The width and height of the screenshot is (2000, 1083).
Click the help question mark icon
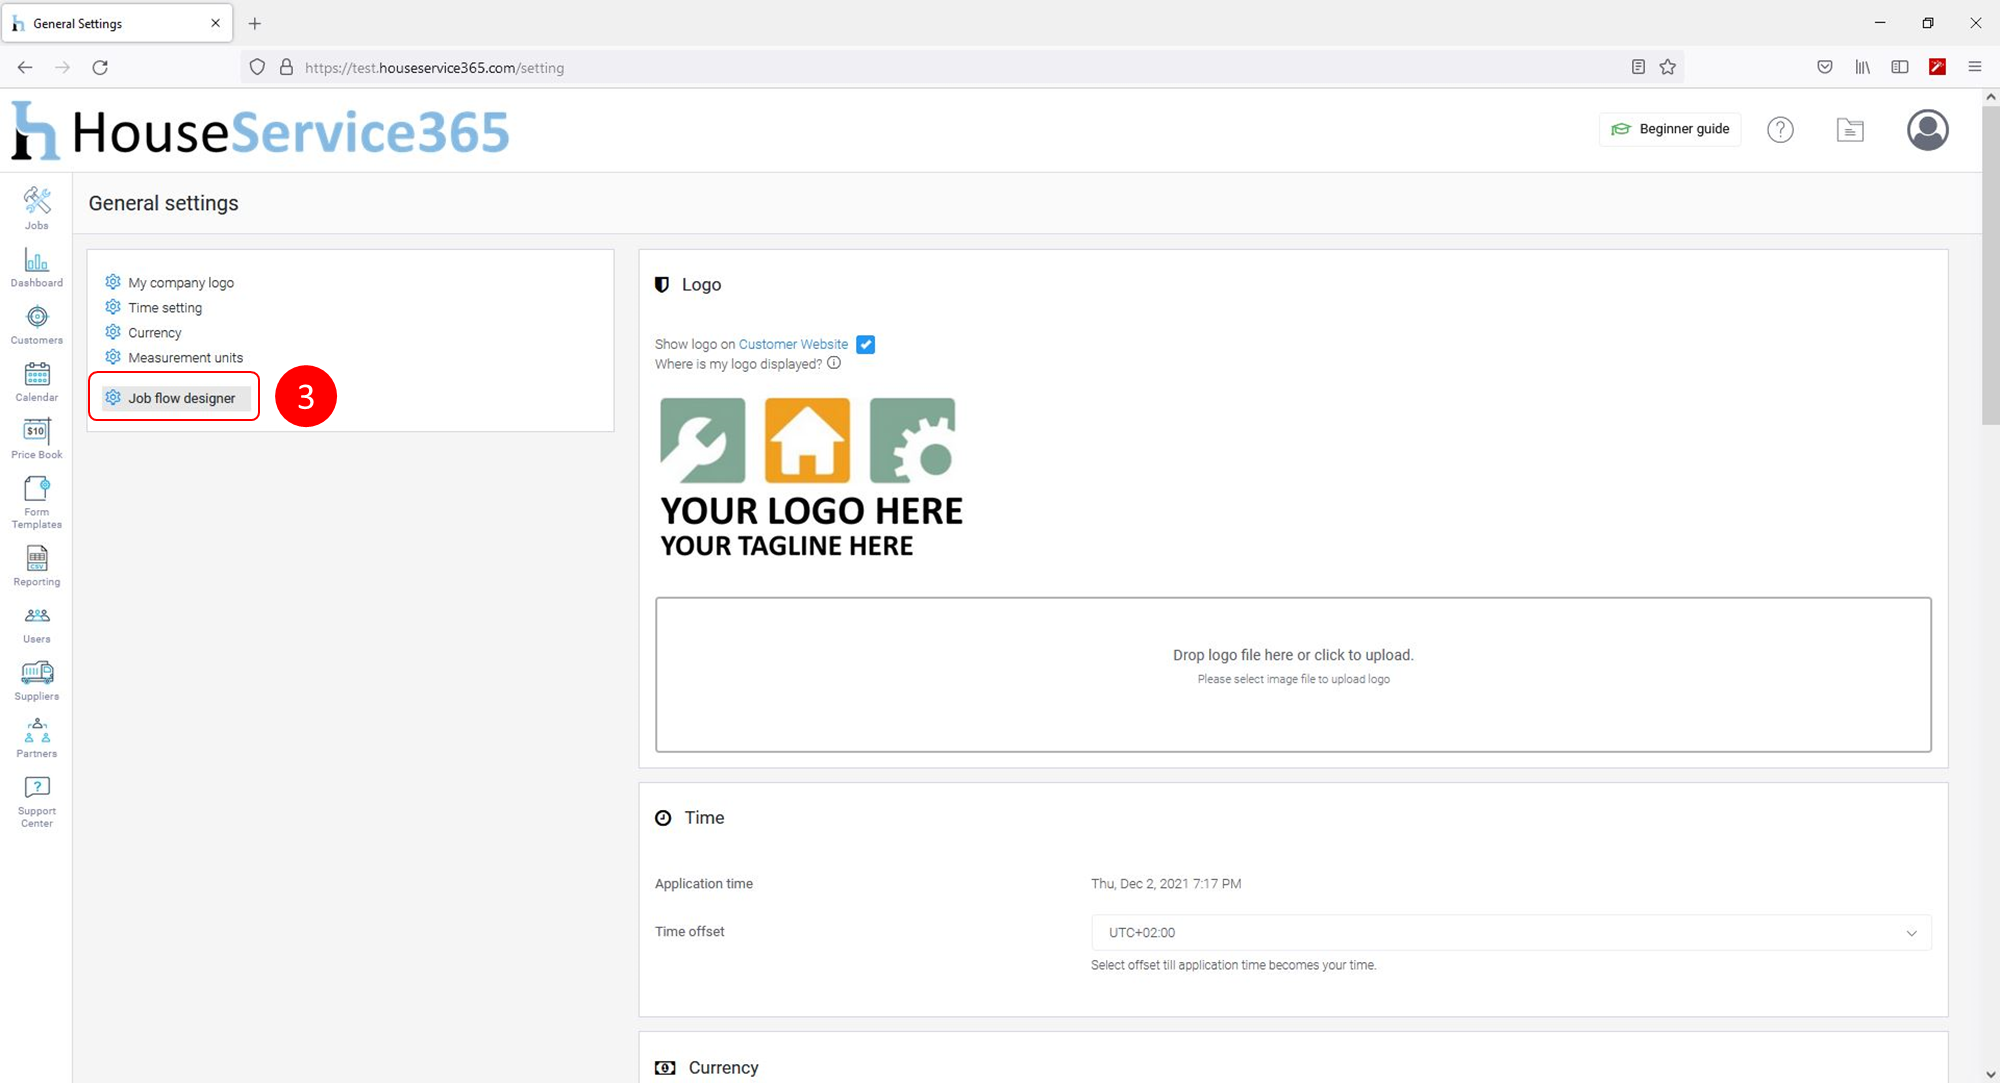(x=1780, y=129)
